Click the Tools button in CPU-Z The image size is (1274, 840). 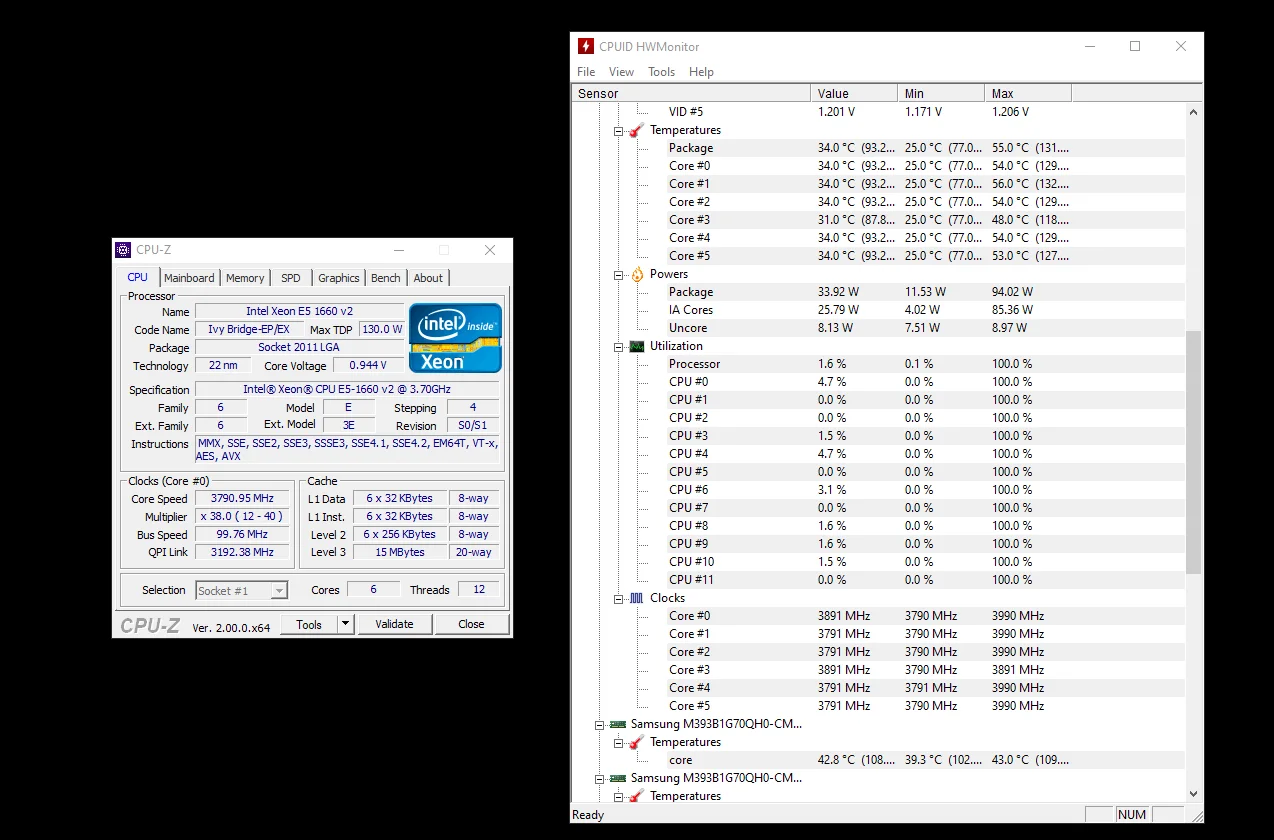click(309, 624)
